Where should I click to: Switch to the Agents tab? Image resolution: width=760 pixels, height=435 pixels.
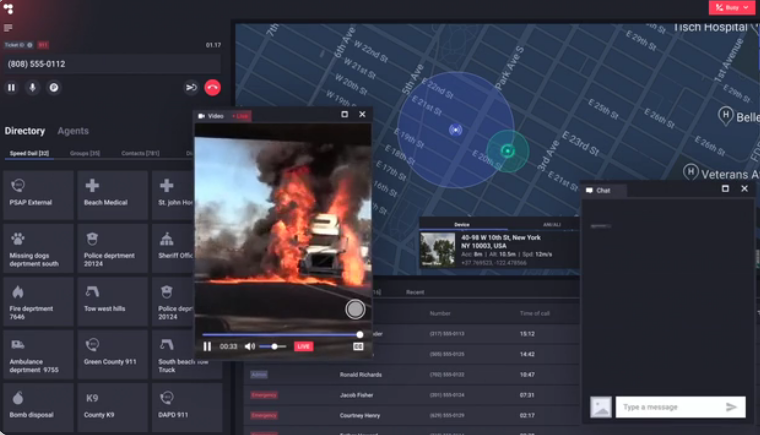point(73,131)
